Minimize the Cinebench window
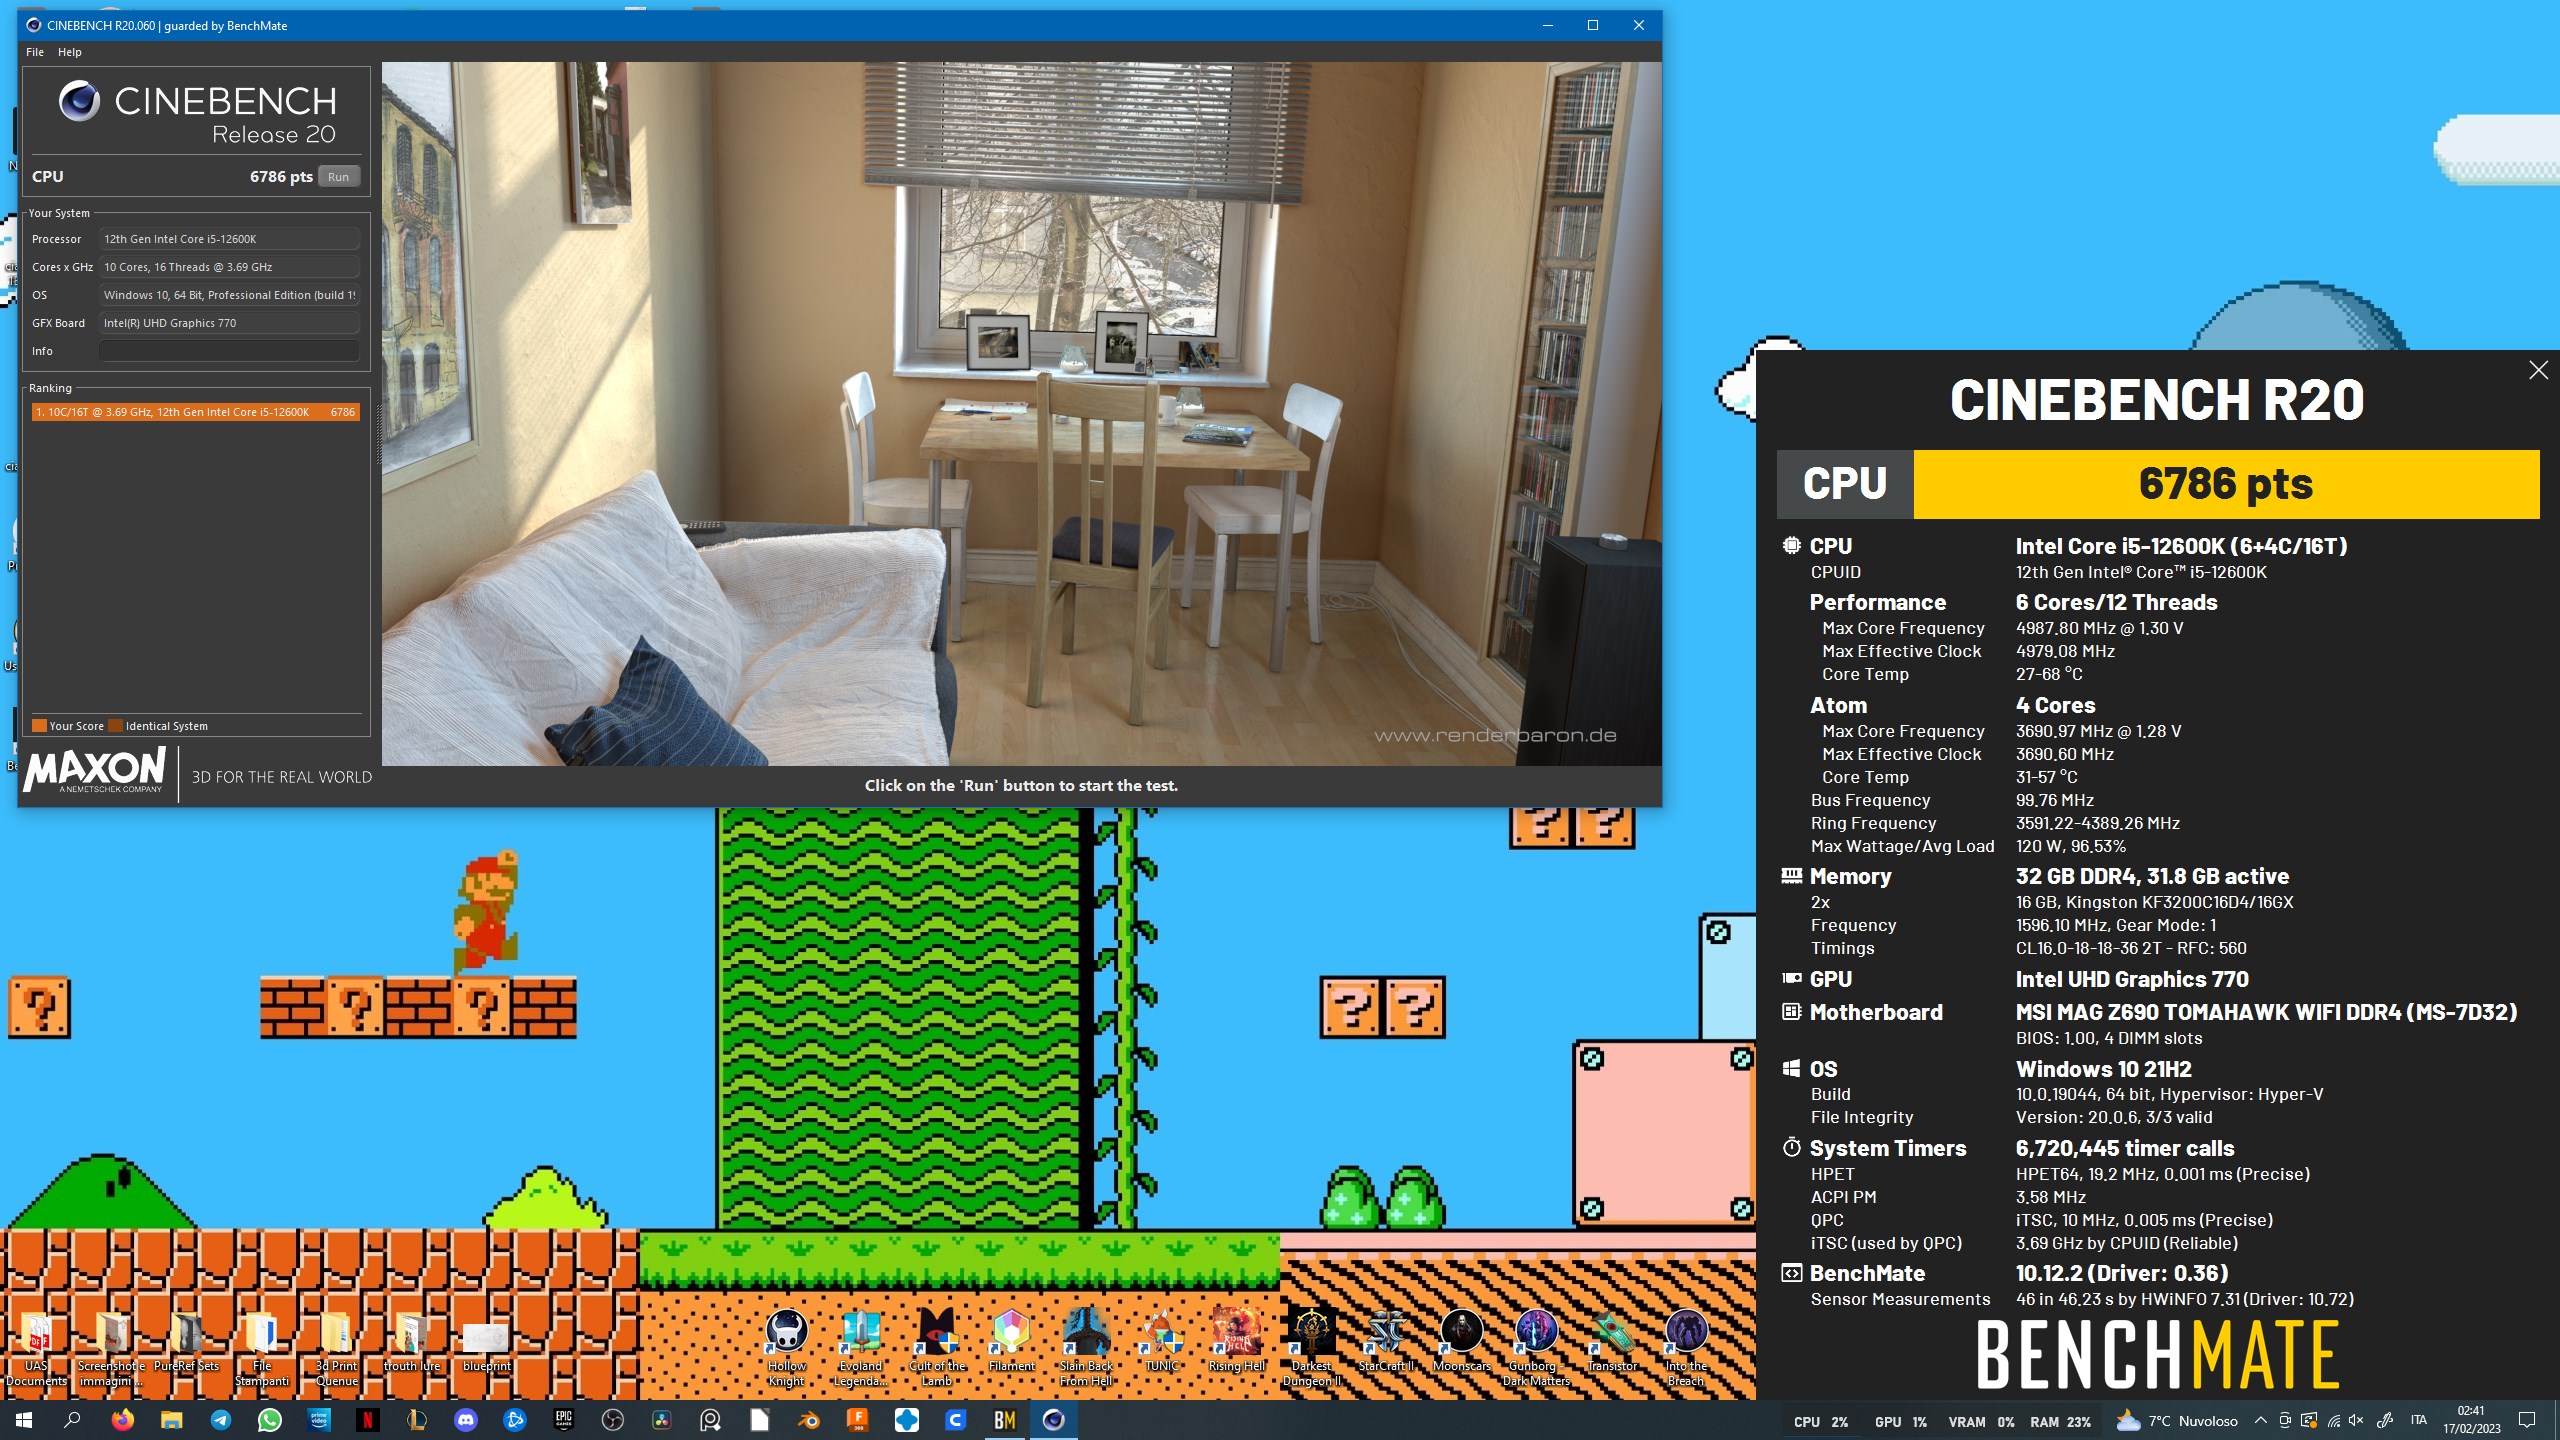 [1548, 25]
